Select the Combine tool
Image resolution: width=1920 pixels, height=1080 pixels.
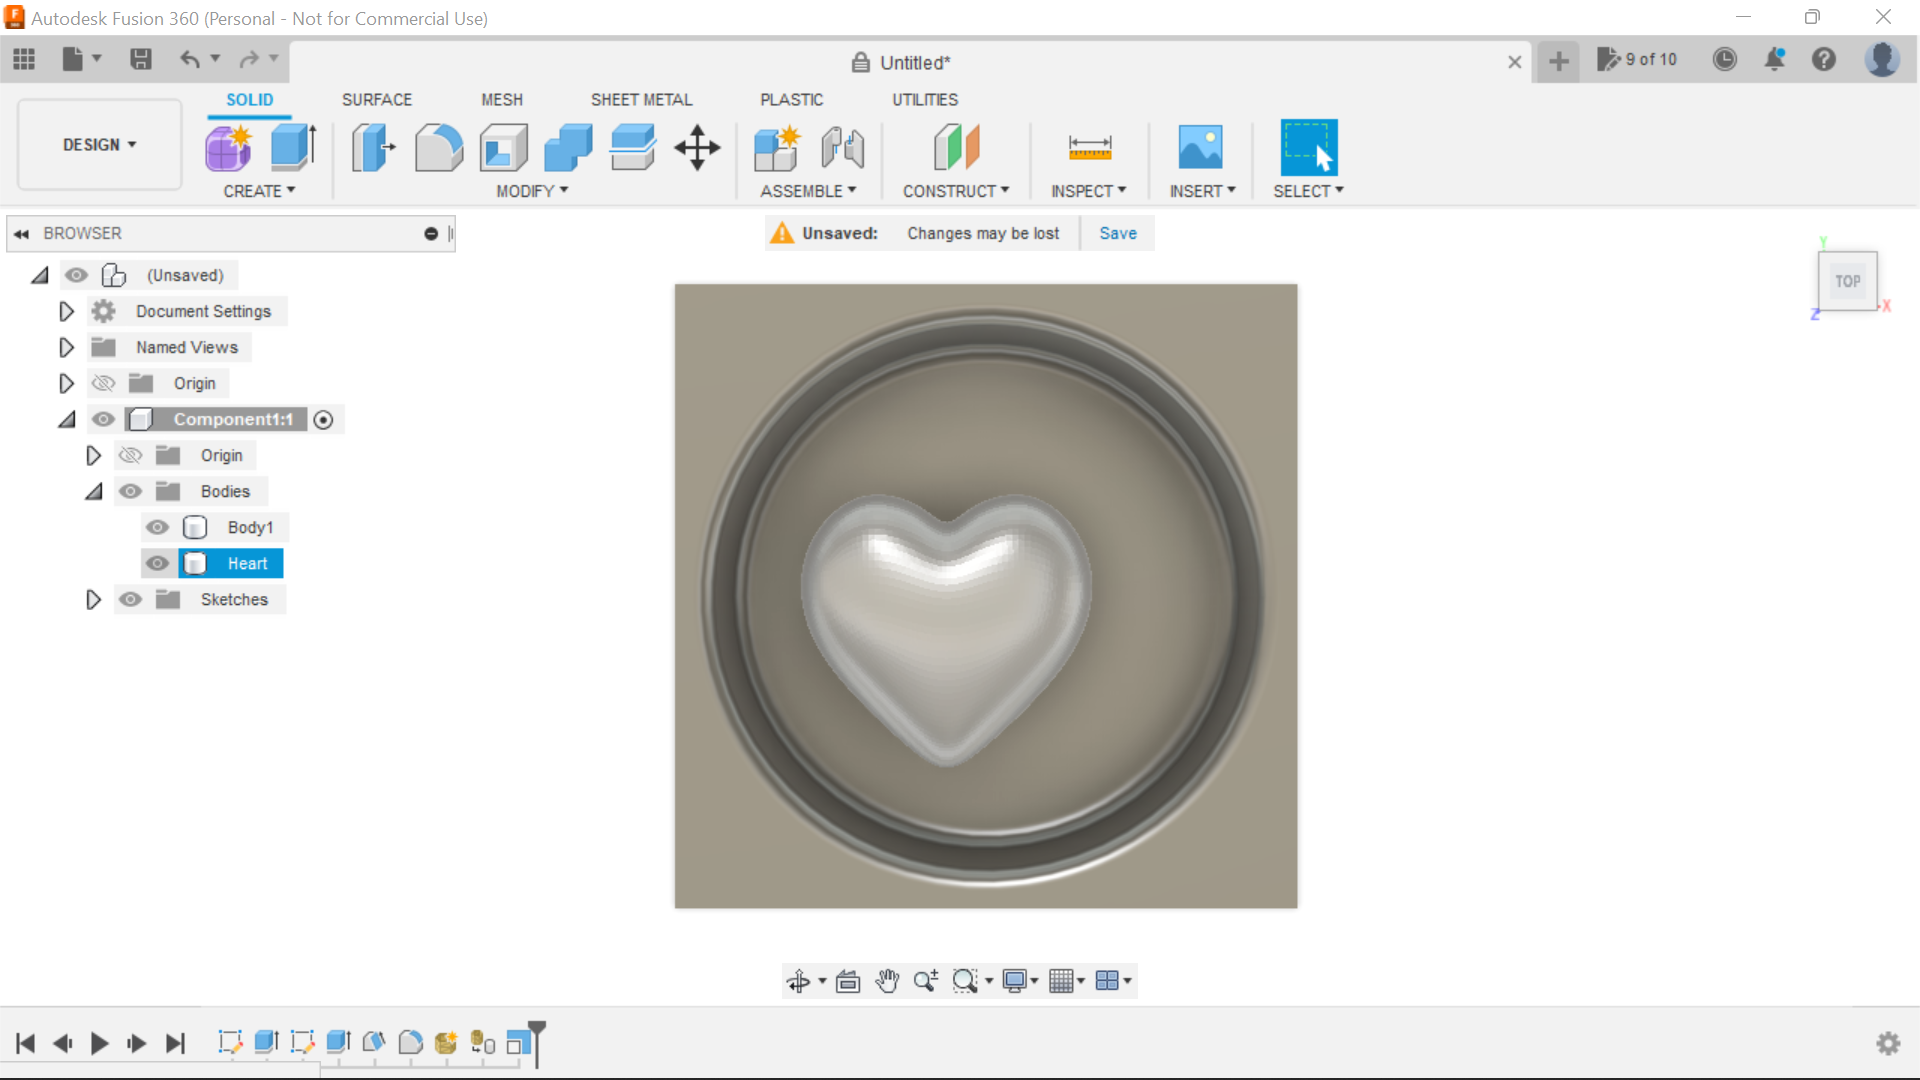pos(567,147)
